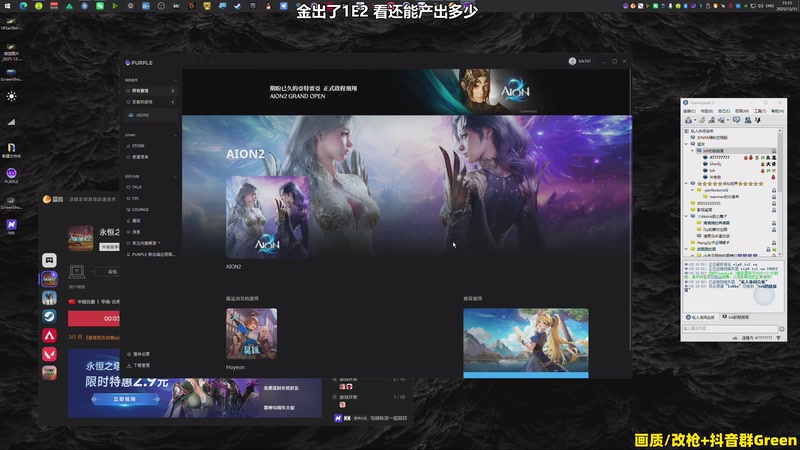This screenshot has width=800, height=450.
Task: Click the emoji button beside TeamSpeak chat input
Action: 782,329
